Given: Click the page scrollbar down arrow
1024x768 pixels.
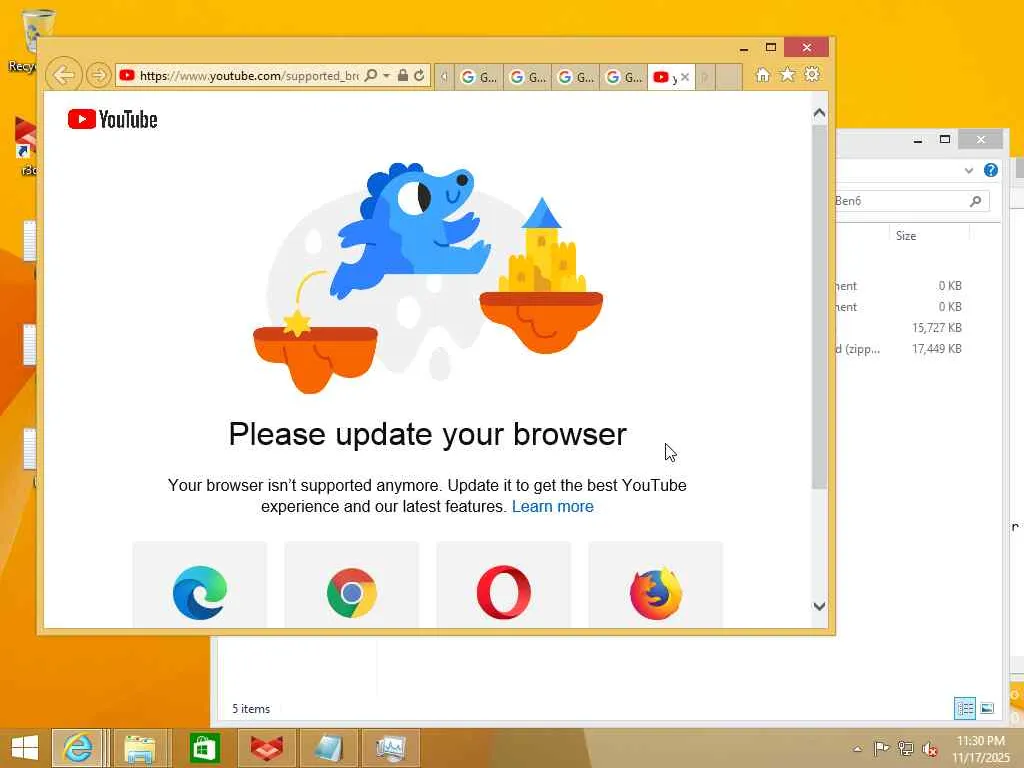Looking at the screenshot, I should tap(820, 606).
